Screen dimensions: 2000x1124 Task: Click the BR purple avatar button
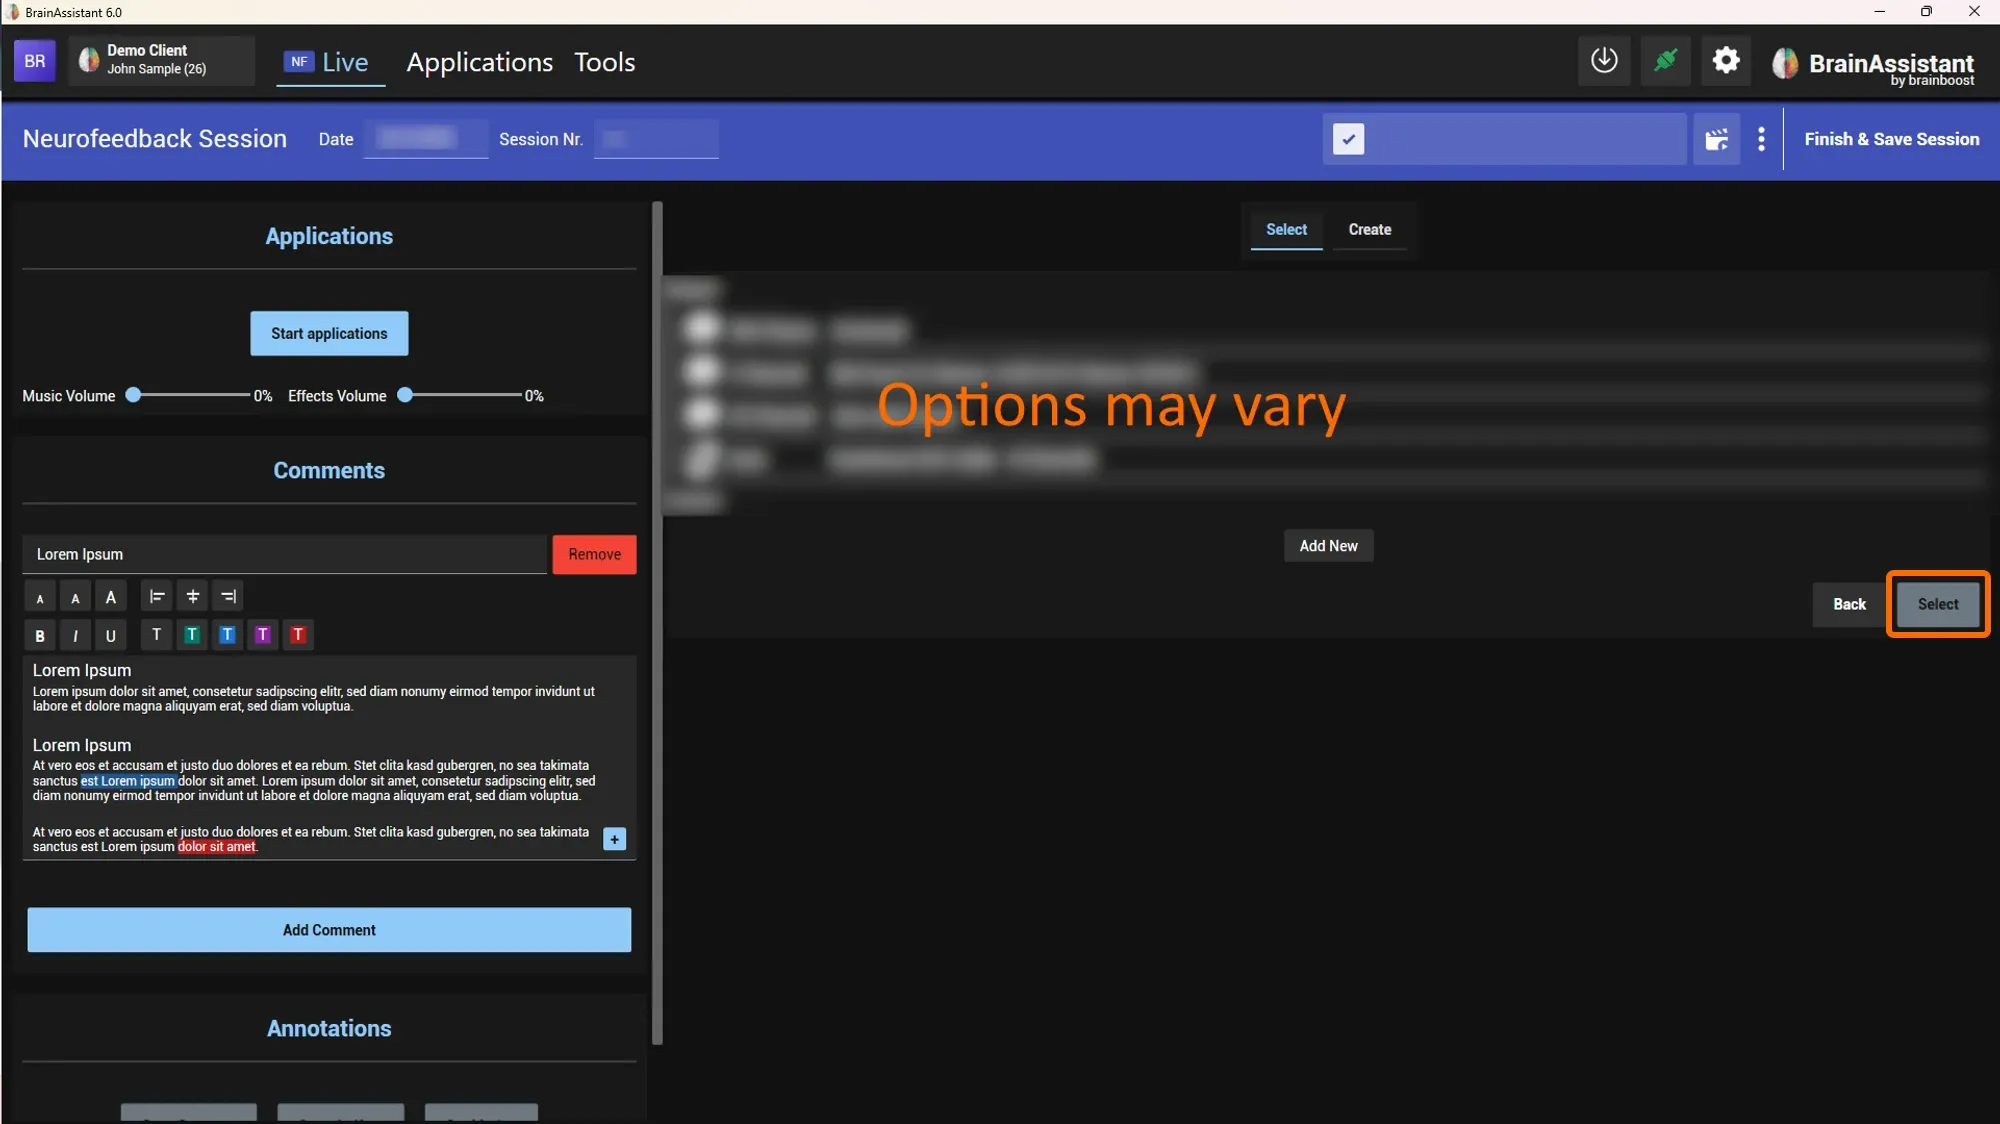(35, 61)
